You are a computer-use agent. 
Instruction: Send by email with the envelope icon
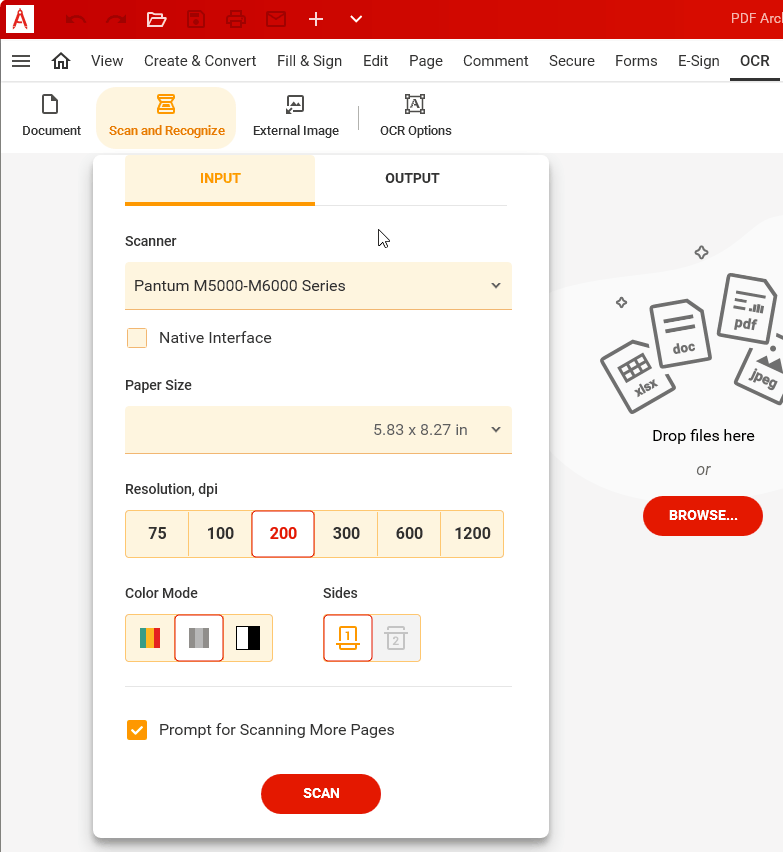(x=276, y=20)
